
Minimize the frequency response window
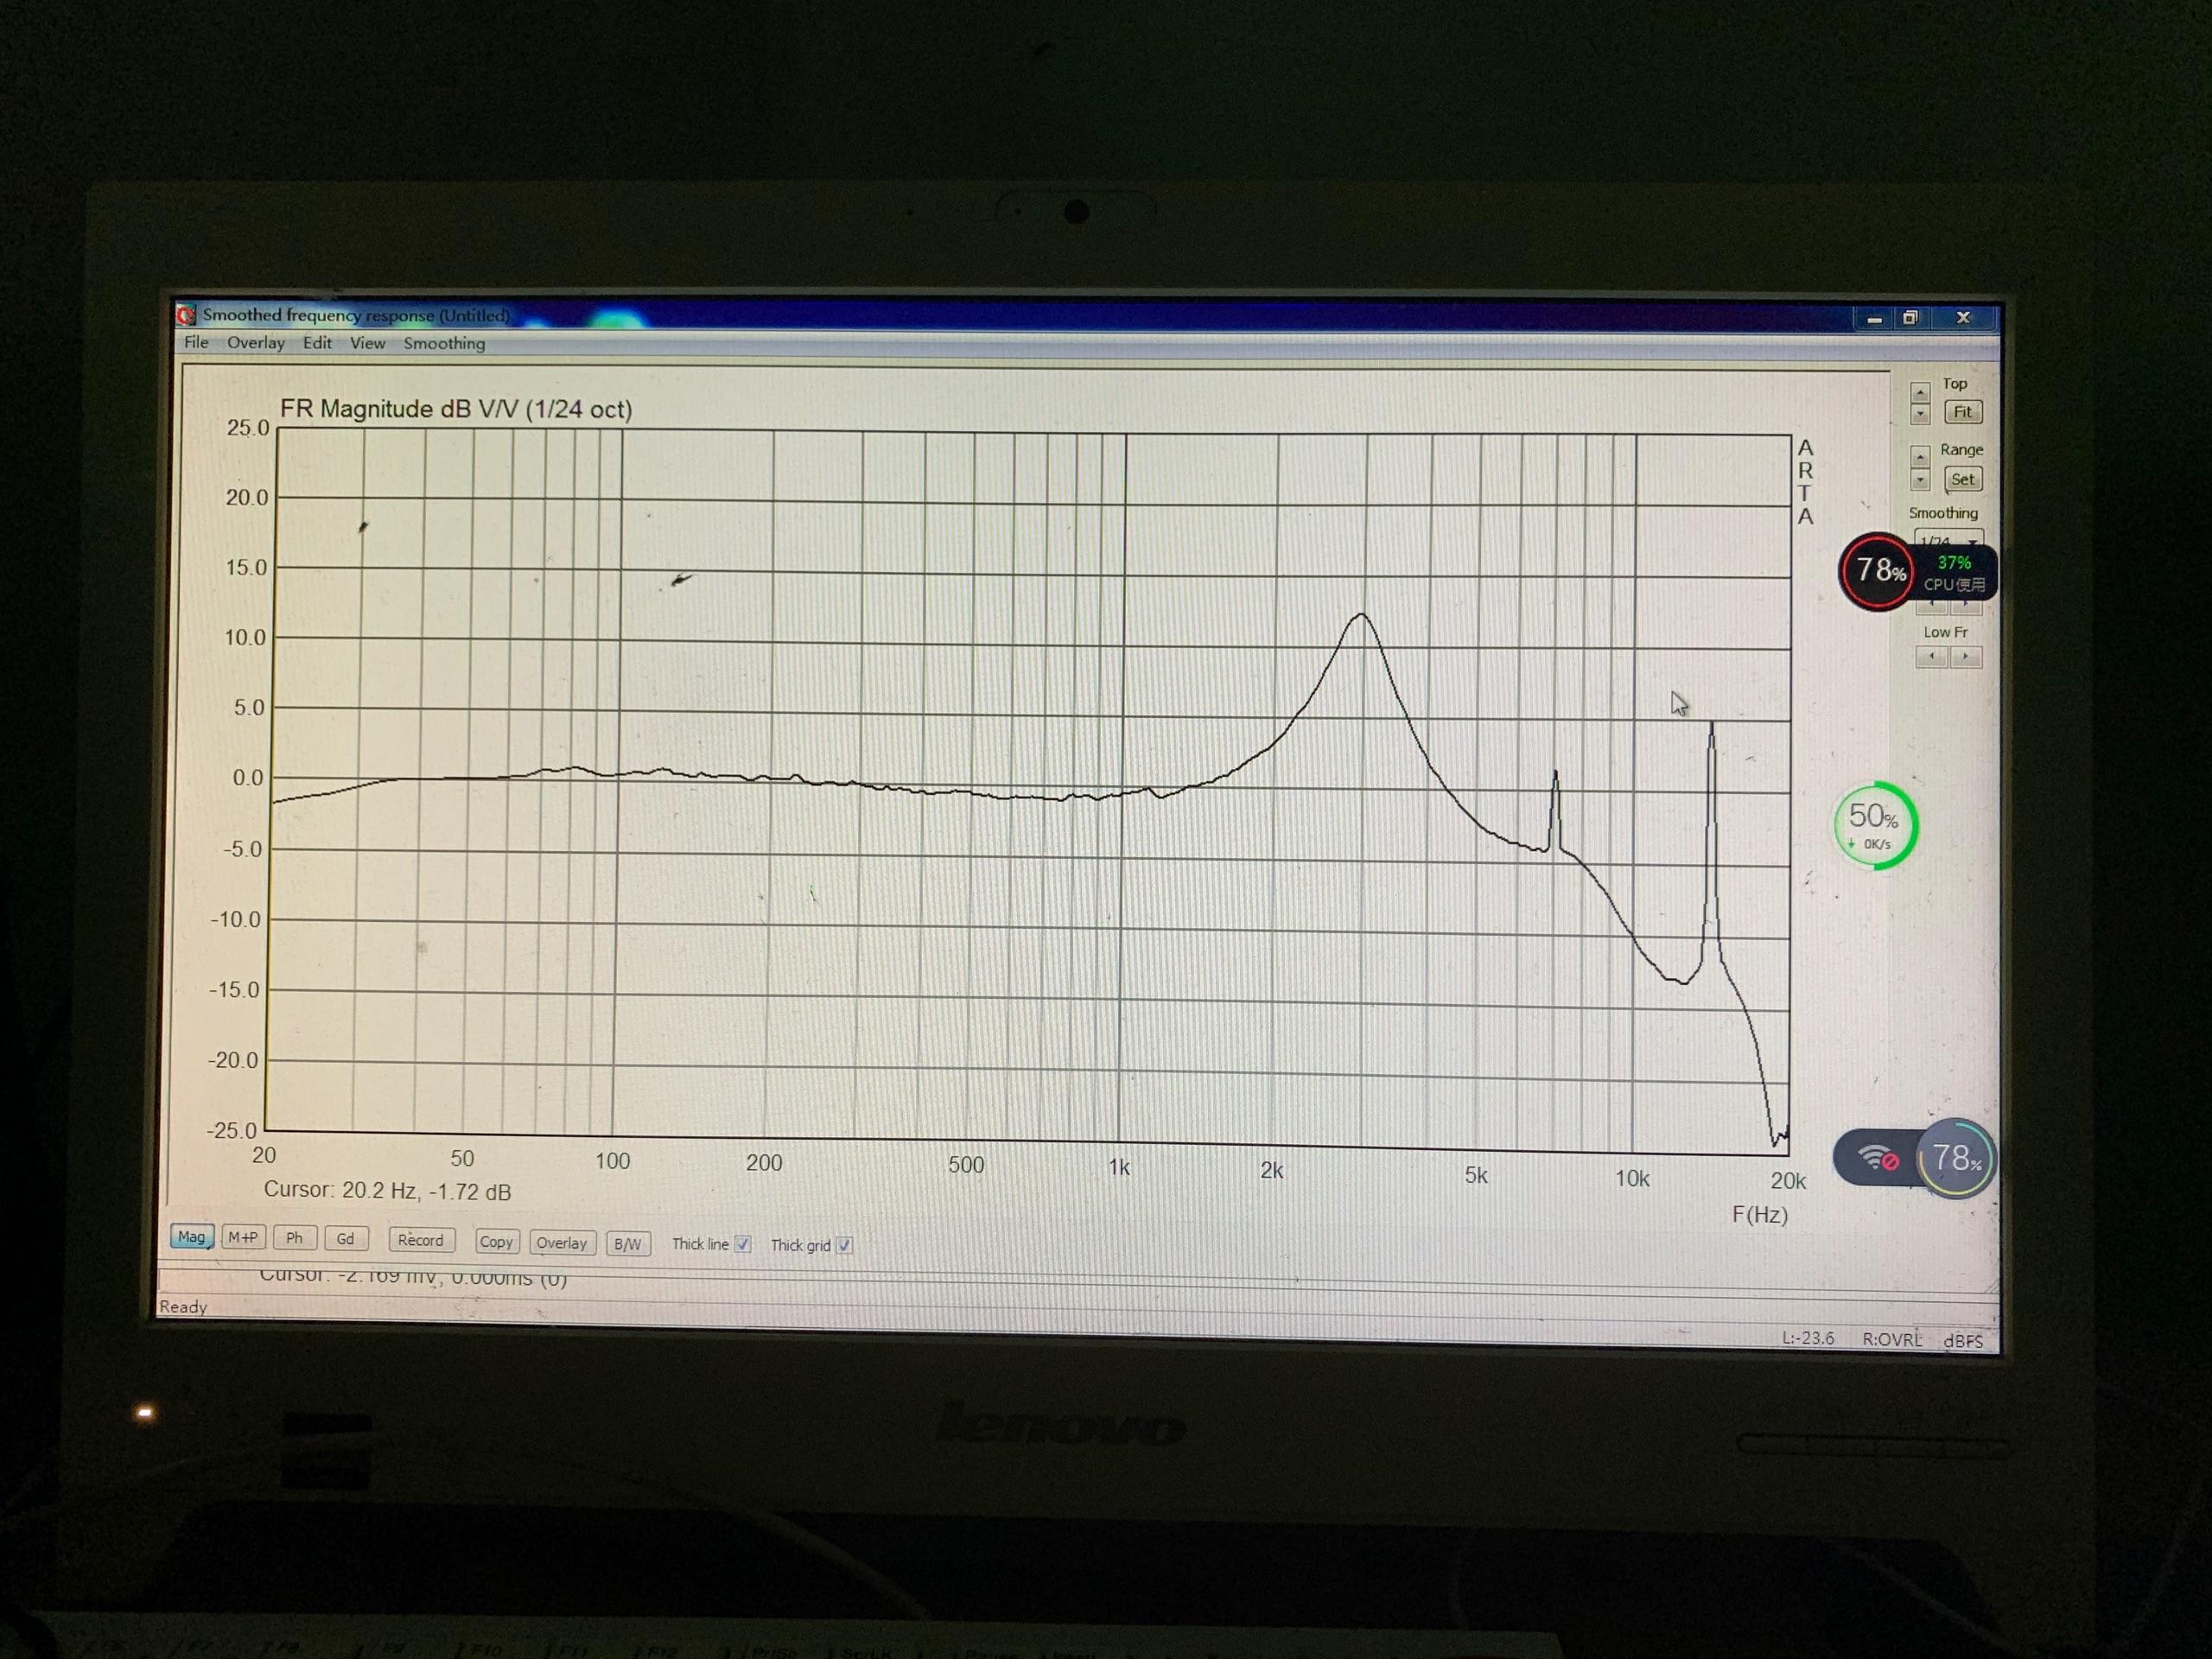pos(1875,319)
